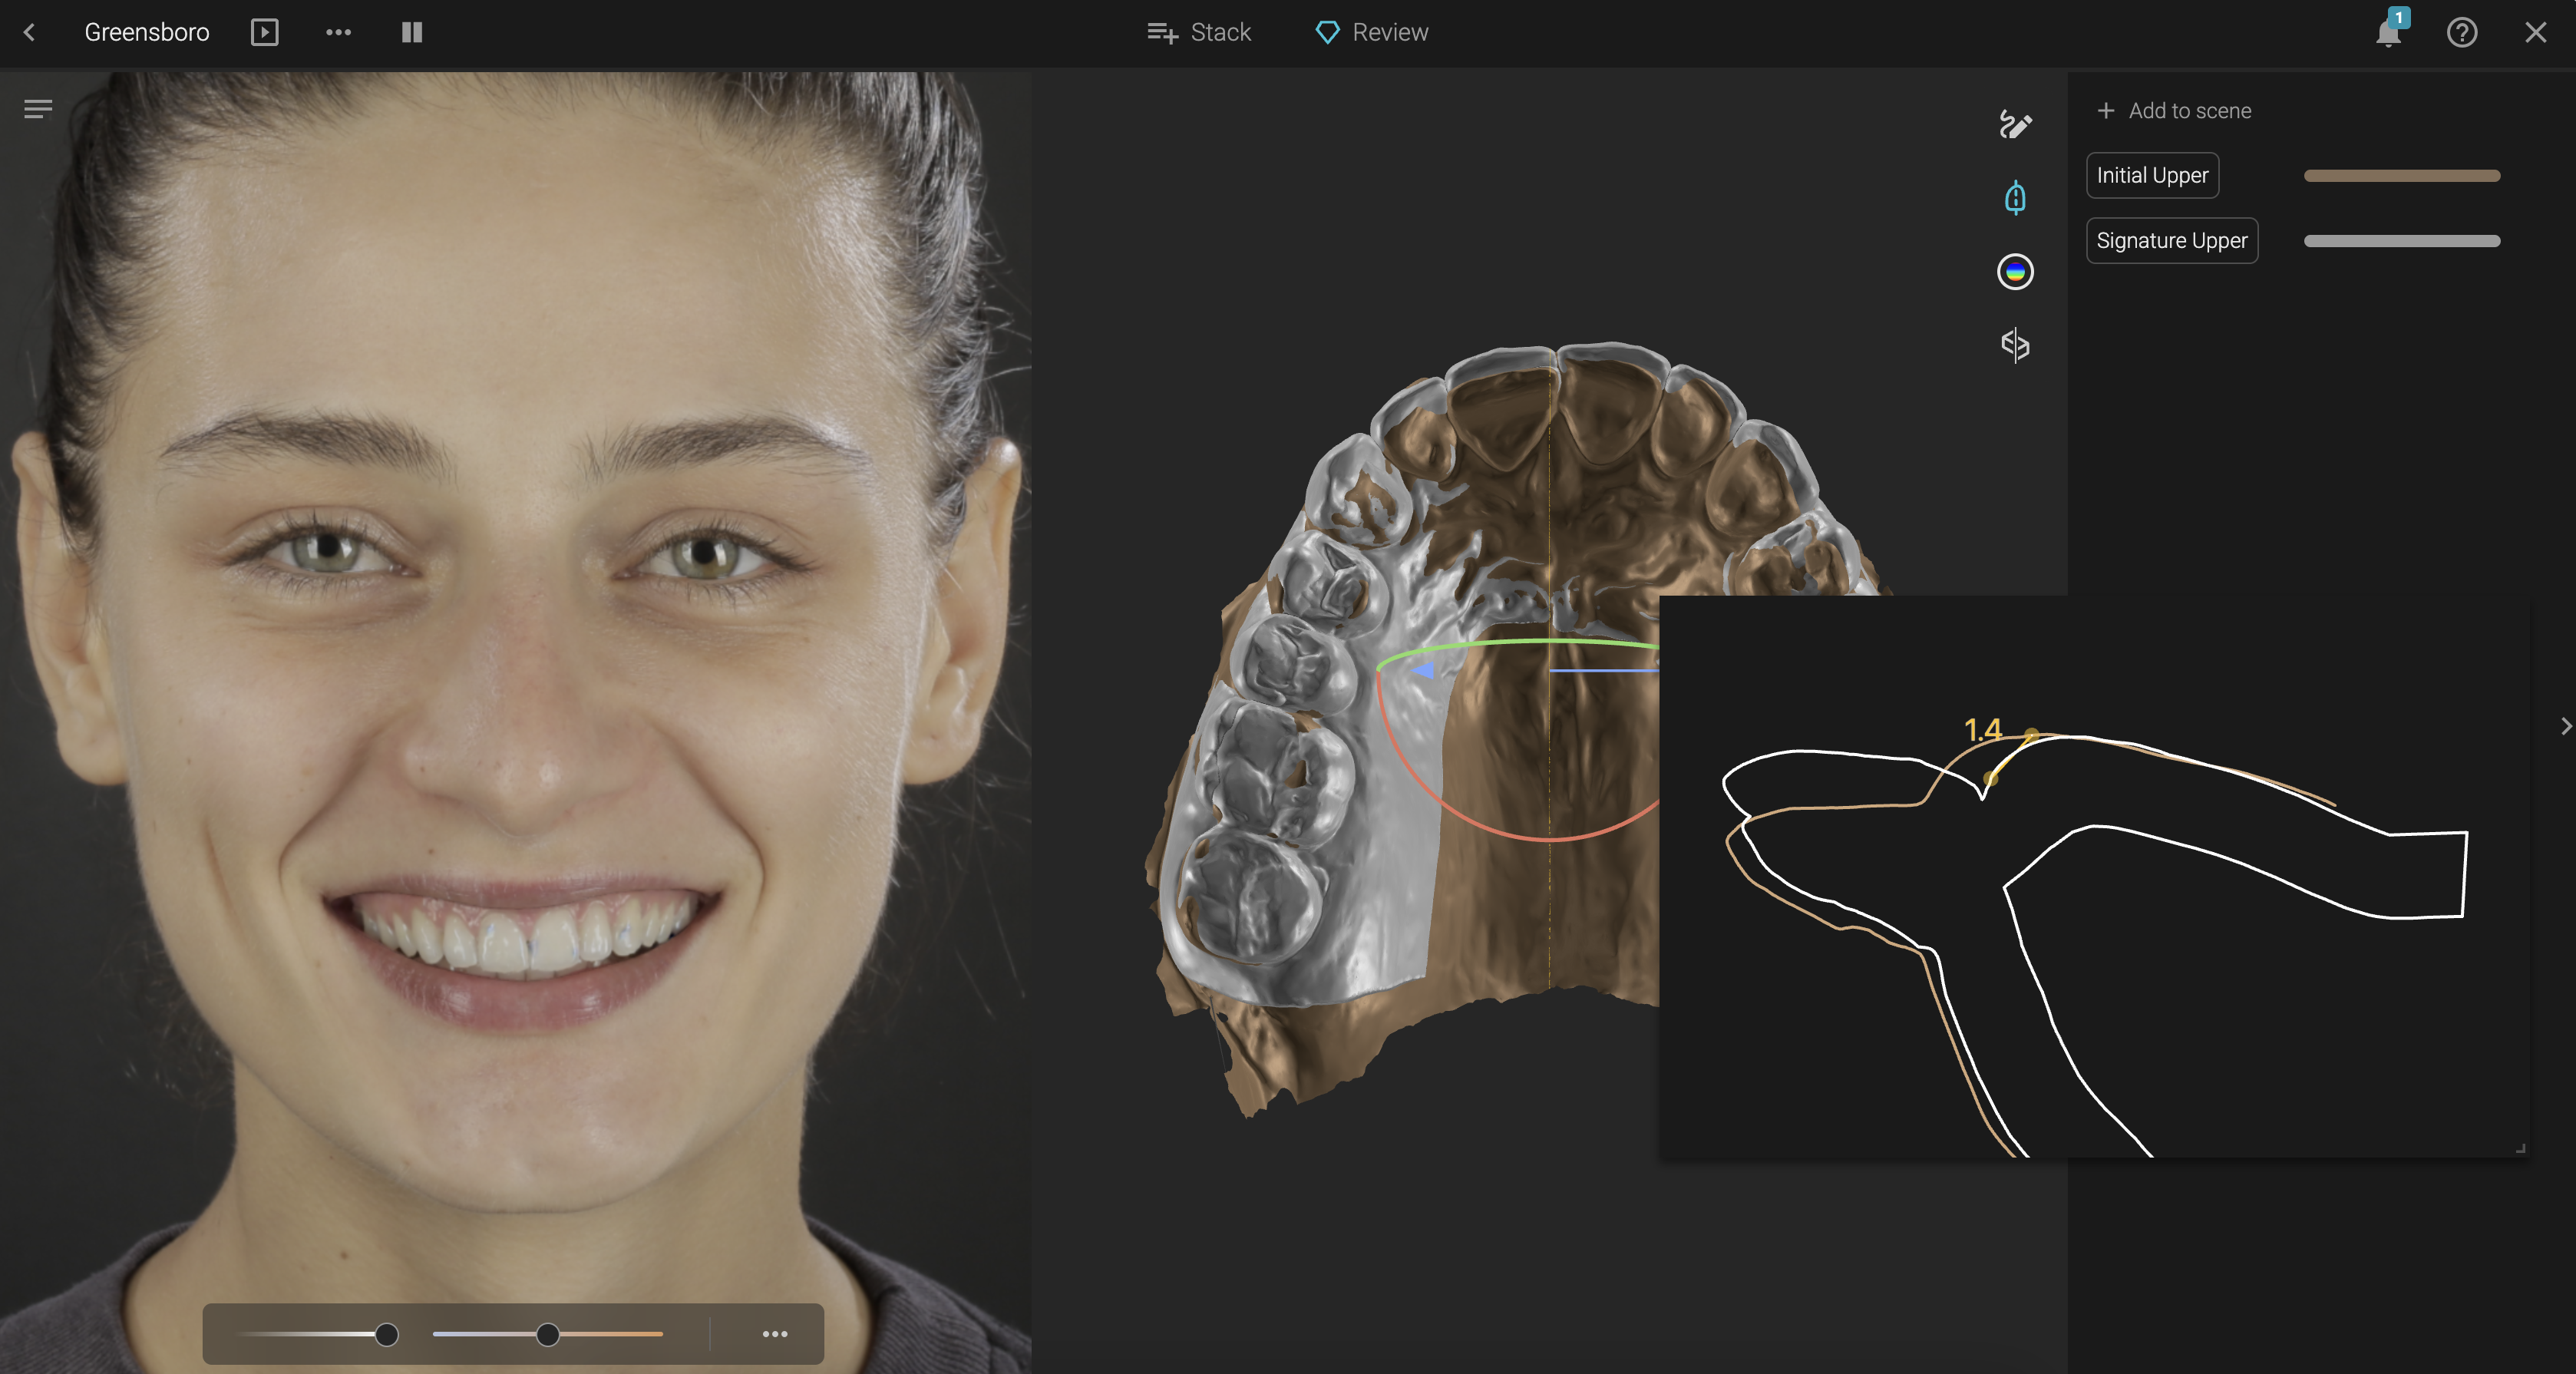Click the back arrow next to Greensboro
Screen dimensions: 2576x1374
point(30,33)
